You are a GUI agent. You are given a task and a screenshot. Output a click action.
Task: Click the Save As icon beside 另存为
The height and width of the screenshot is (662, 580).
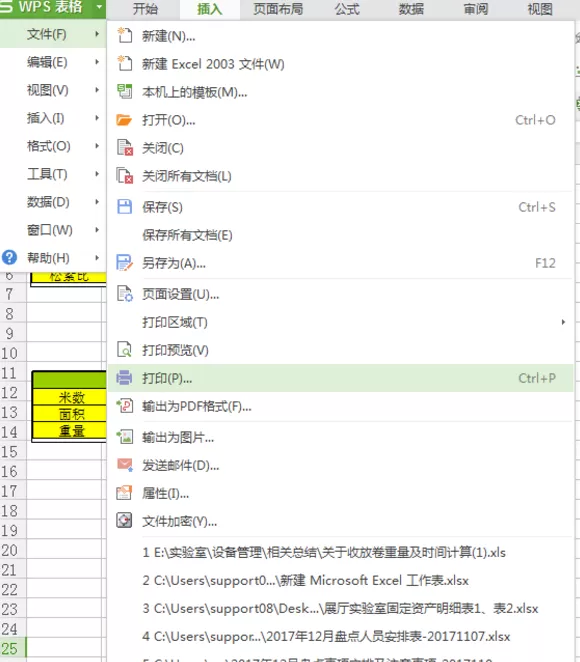click(125, 263)
